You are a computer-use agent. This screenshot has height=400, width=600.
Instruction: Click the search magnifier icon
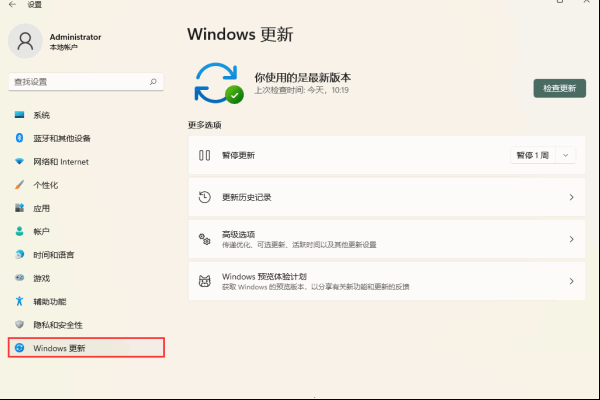153,82
